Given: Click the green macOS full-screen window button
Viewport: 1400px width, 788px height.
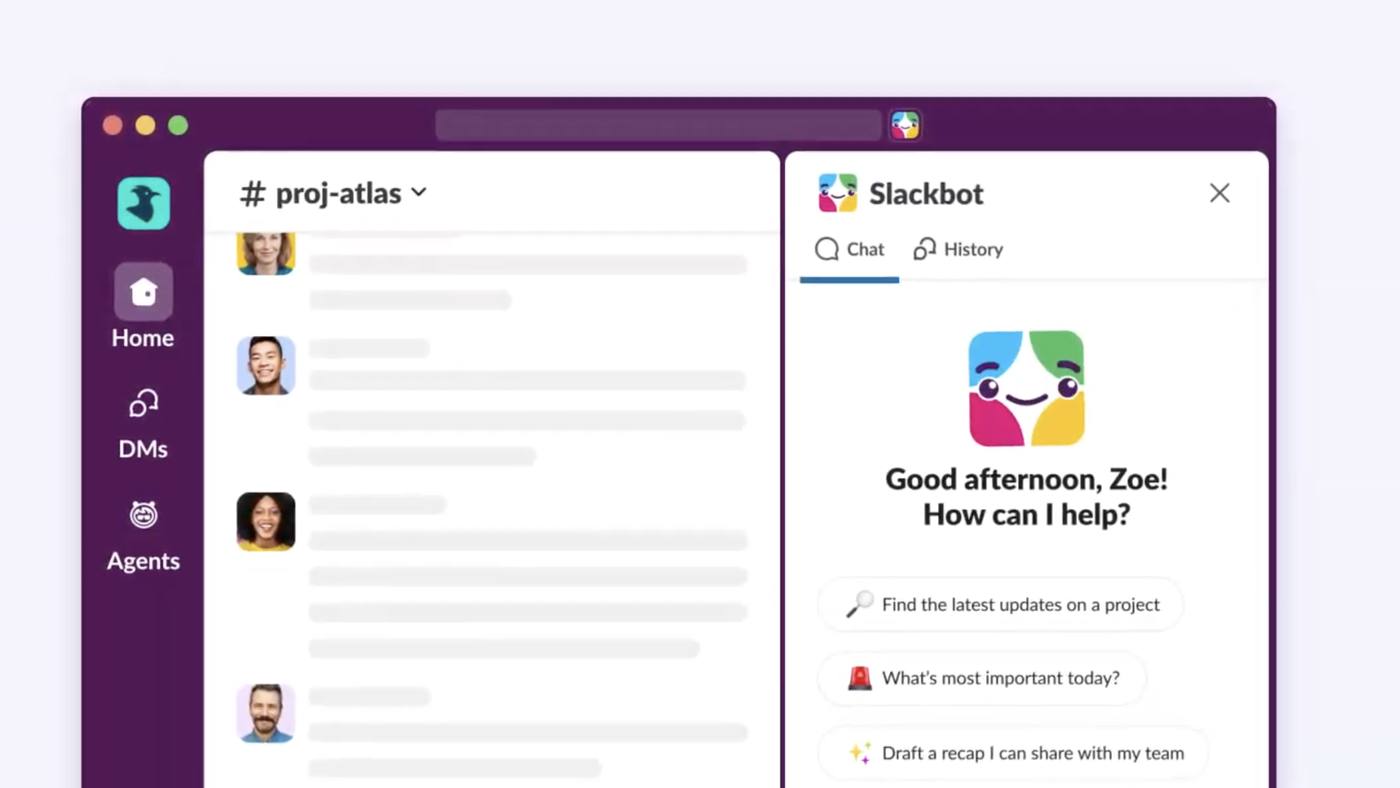Looking at the screenshot, I should point(178,125).
